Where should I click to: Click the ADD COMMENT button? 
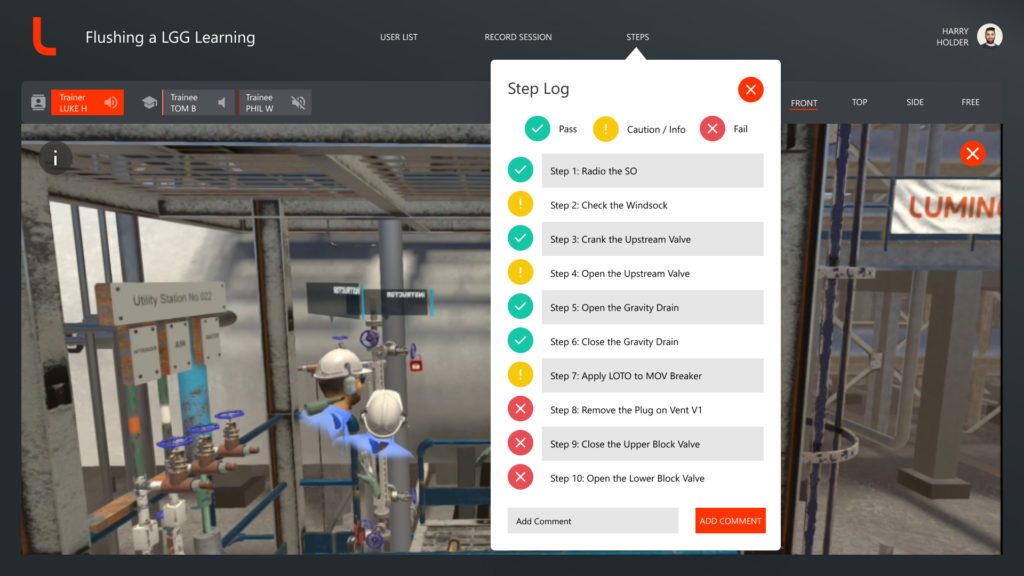coord(730,520)
